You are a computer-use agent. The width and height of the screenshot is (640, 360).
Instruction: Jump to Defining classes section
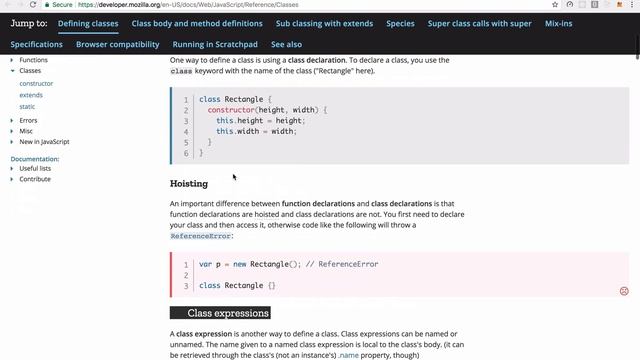click(x=88, y=24)
